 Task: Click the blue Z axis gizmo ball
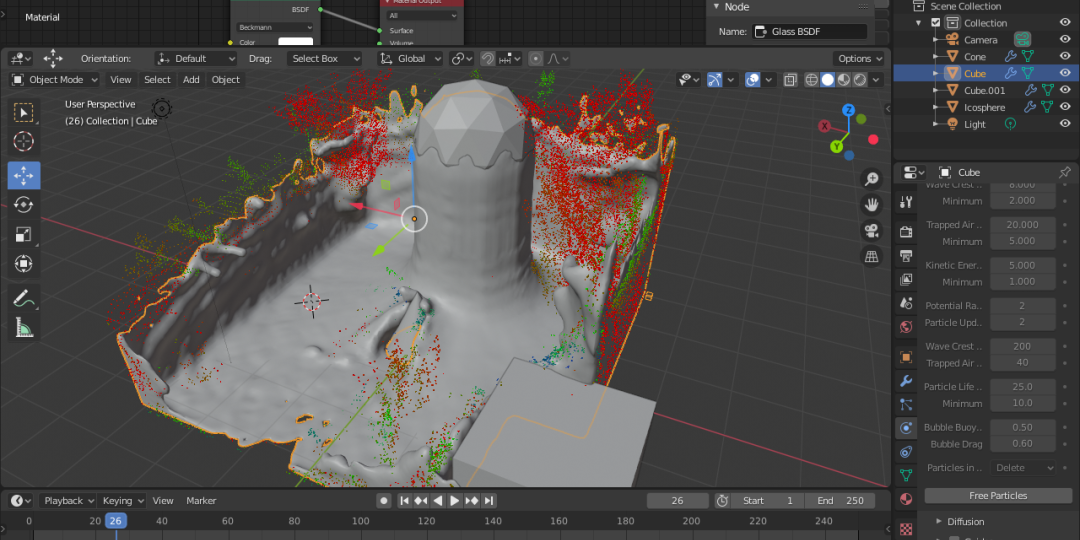click(849, 110)
